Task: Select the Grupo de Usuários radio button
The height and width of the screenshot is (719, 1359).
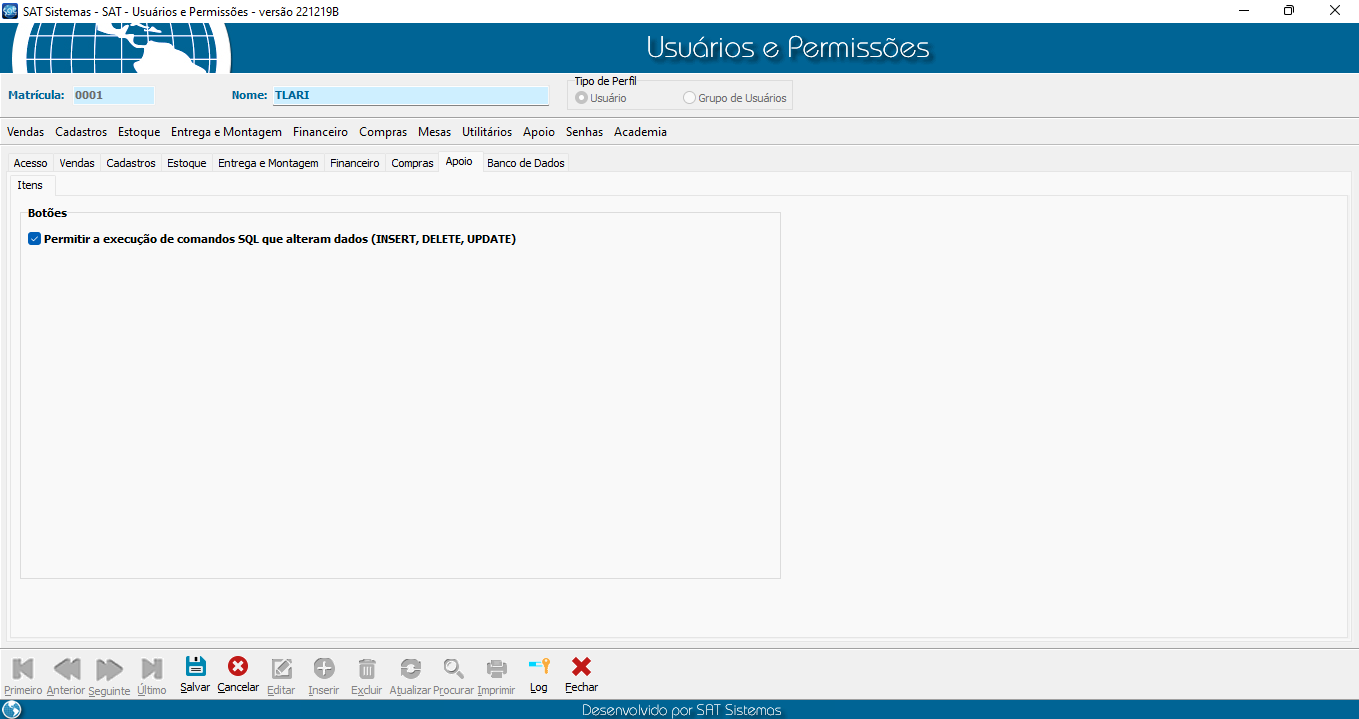Action: pyautogui.click(x=689, y=98)
